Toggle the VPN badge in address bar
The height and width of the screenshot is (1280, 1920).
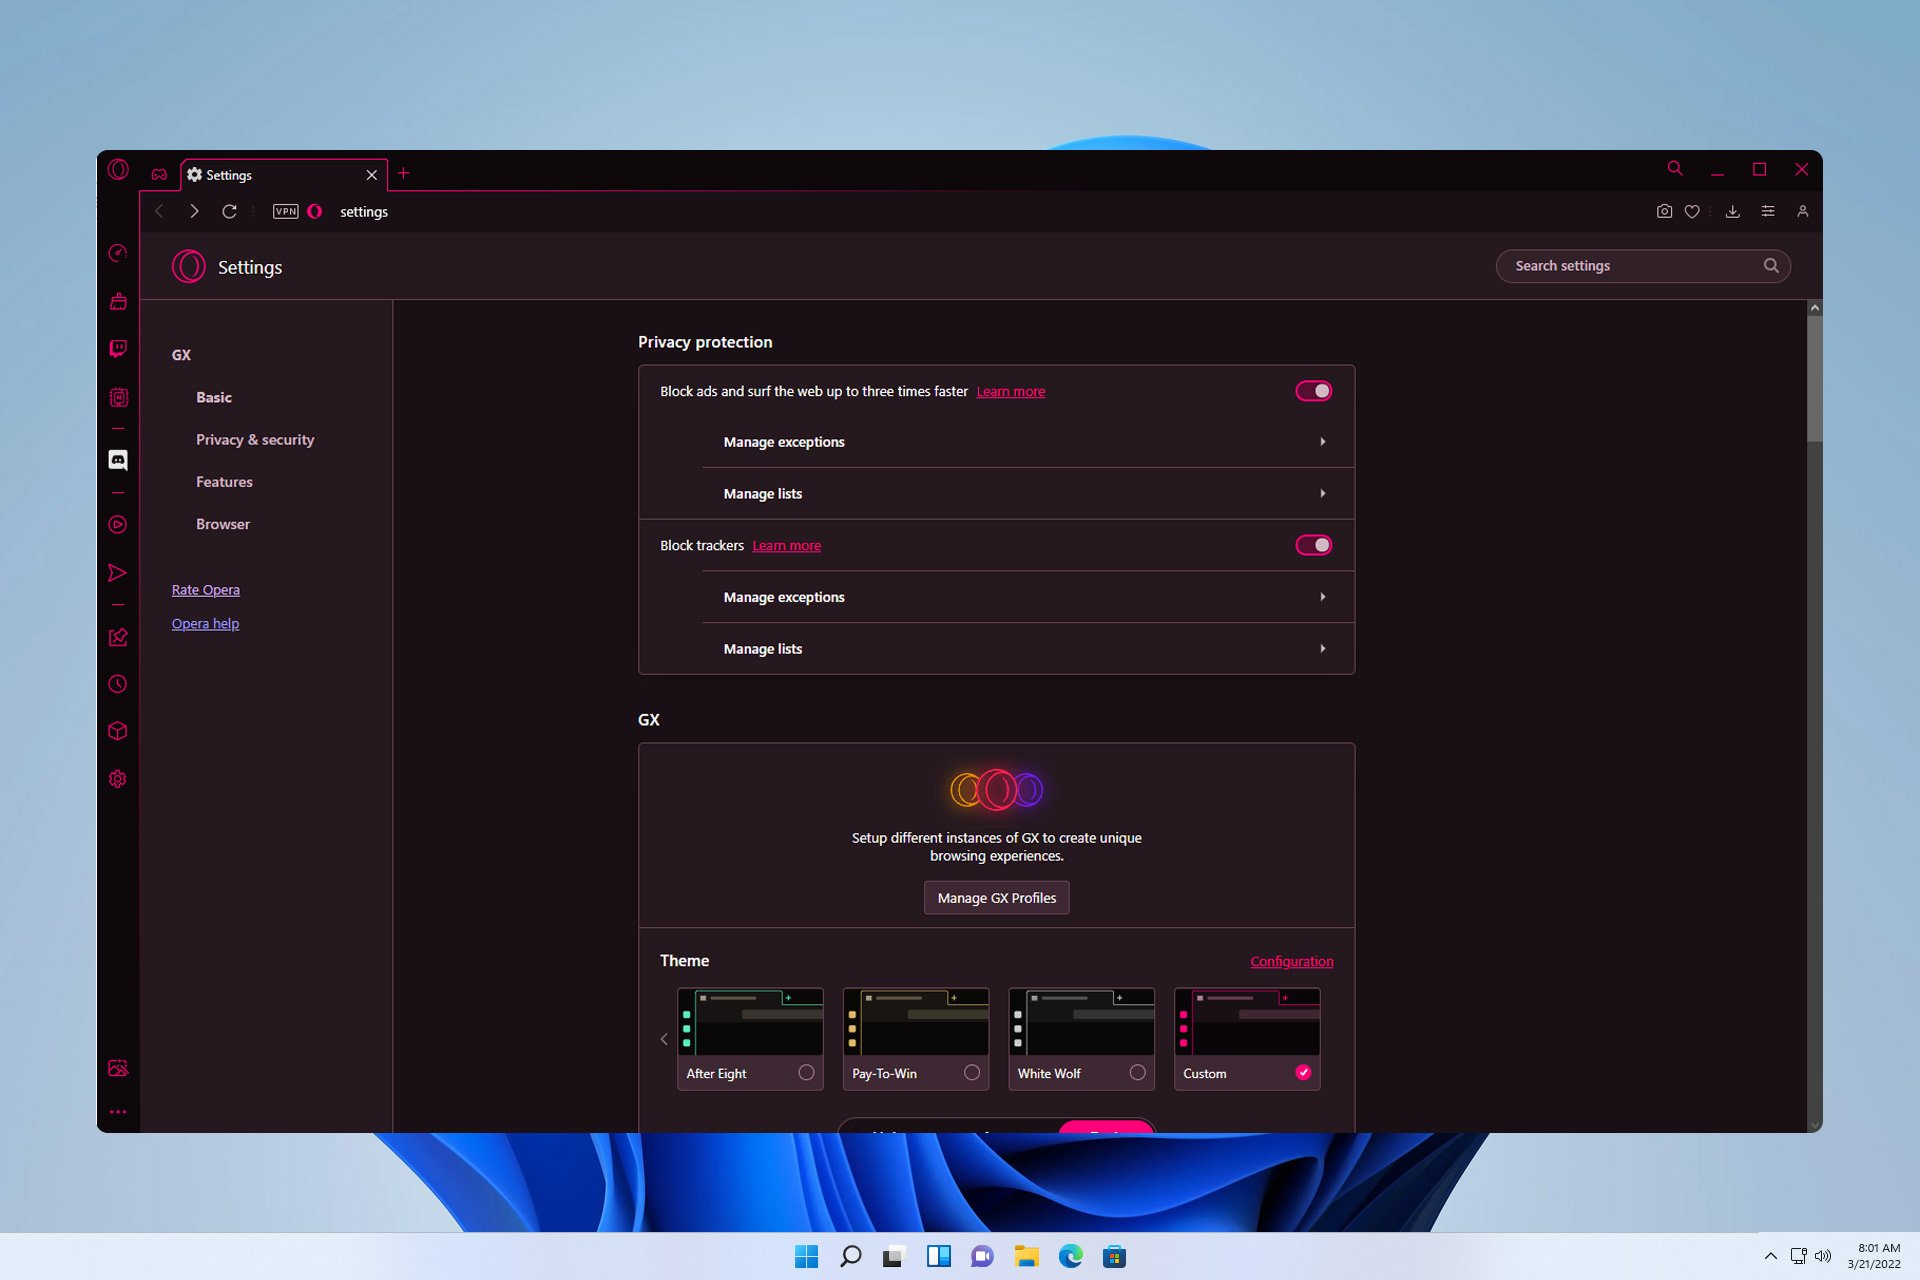[x=286, y=211]
